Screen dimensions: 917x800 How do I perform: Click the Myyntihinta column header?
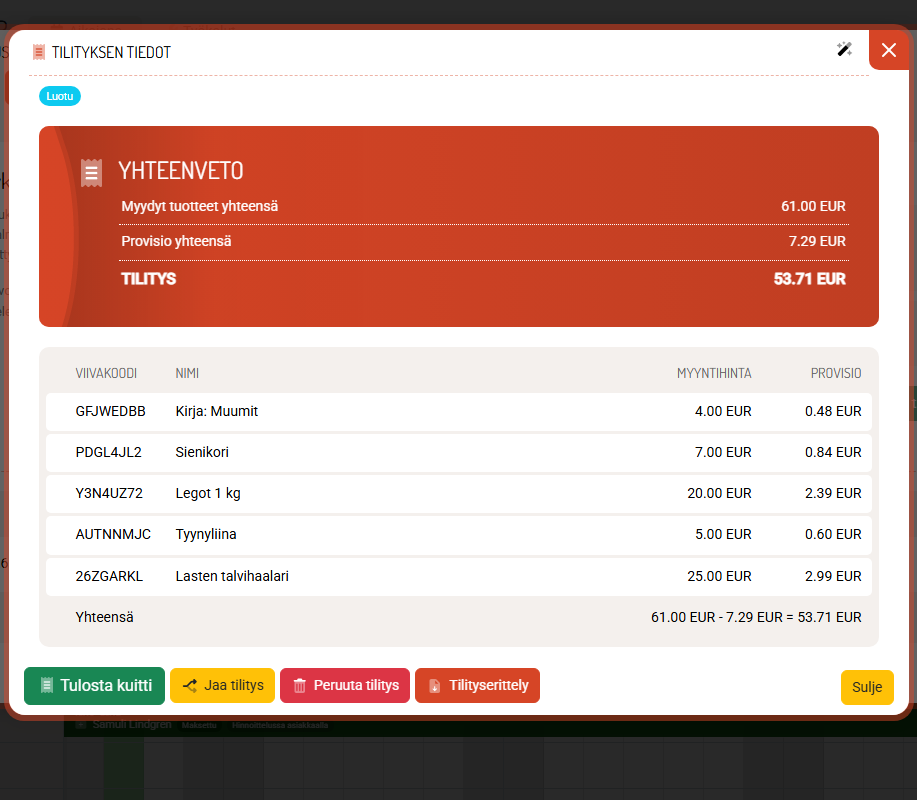click(x=714, y=373)
